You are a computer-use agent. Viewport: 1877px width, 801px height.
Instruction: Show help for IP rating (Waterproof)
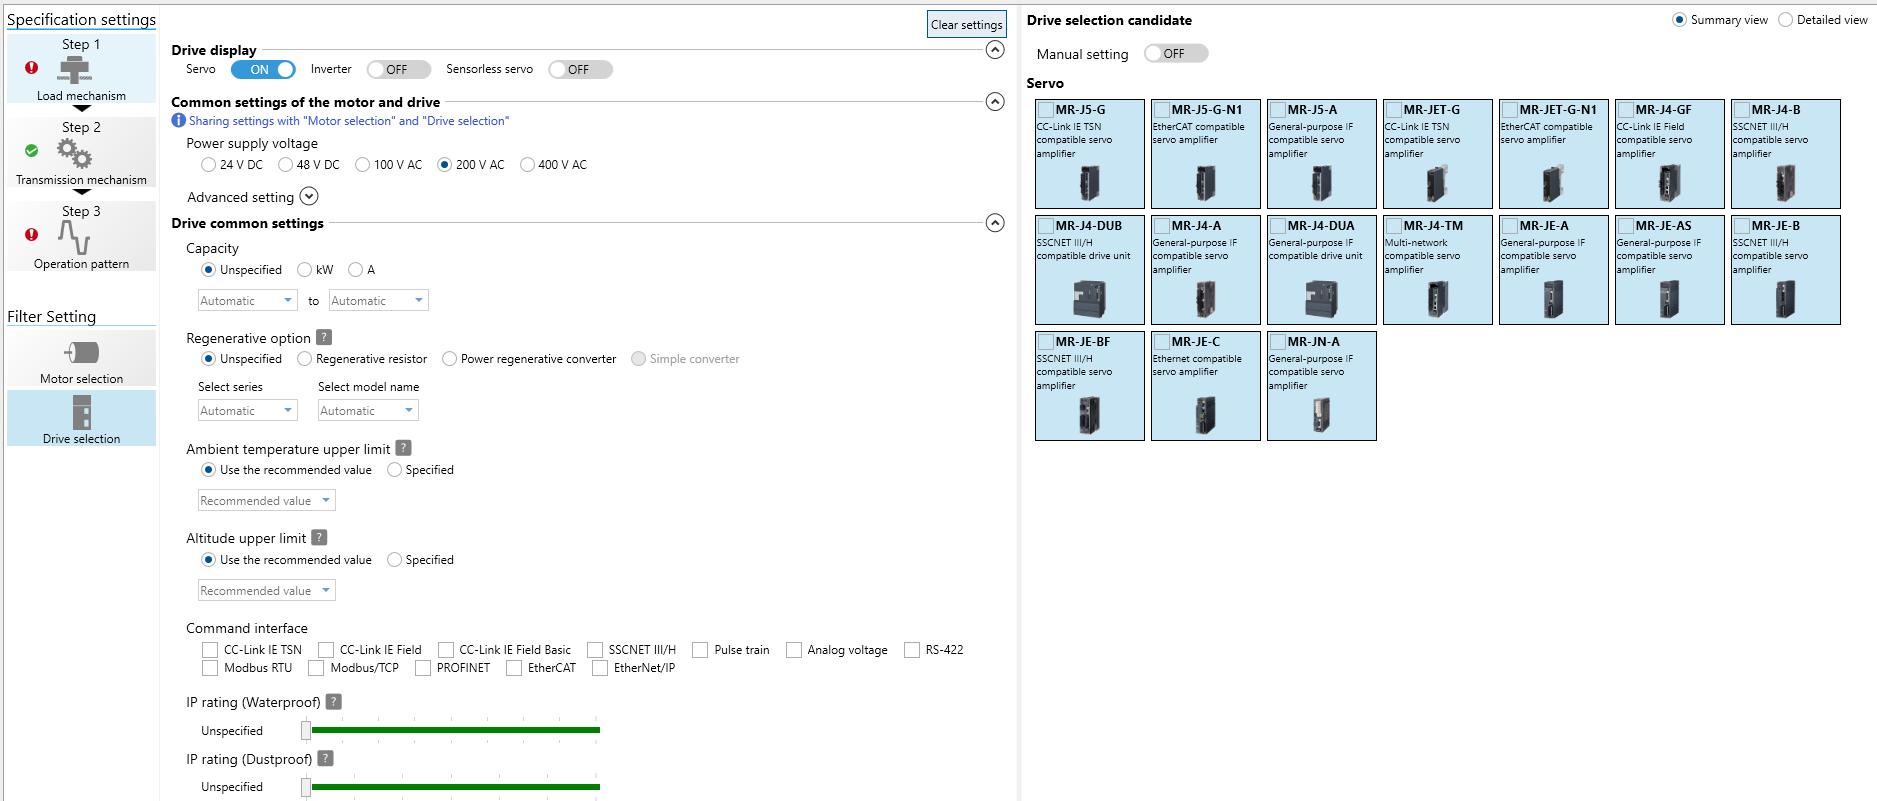coord(334,702)
